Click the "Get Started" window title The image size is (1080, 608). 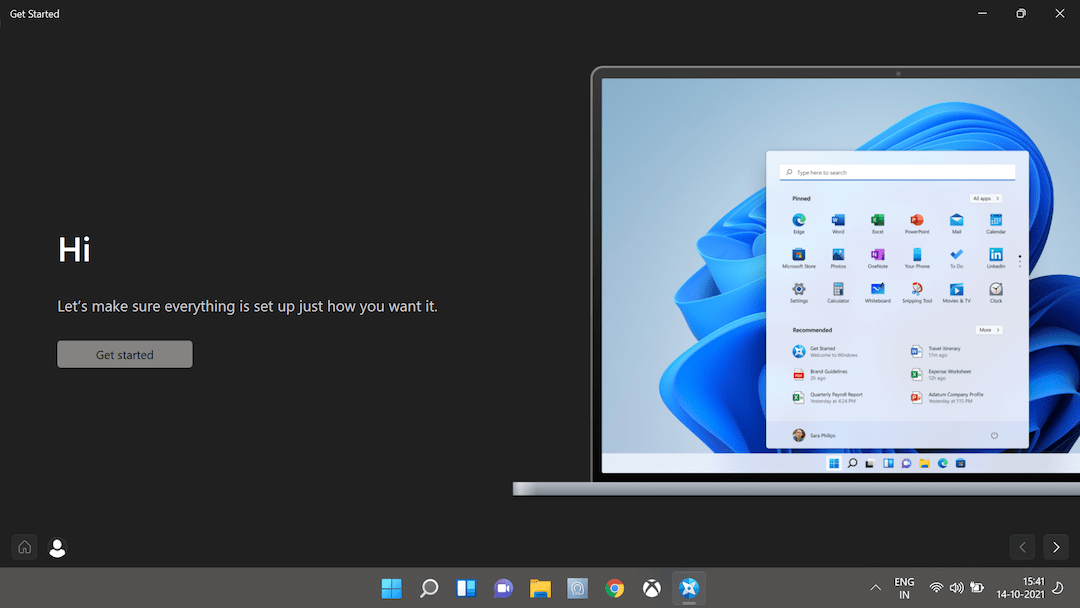click(34, 14)
